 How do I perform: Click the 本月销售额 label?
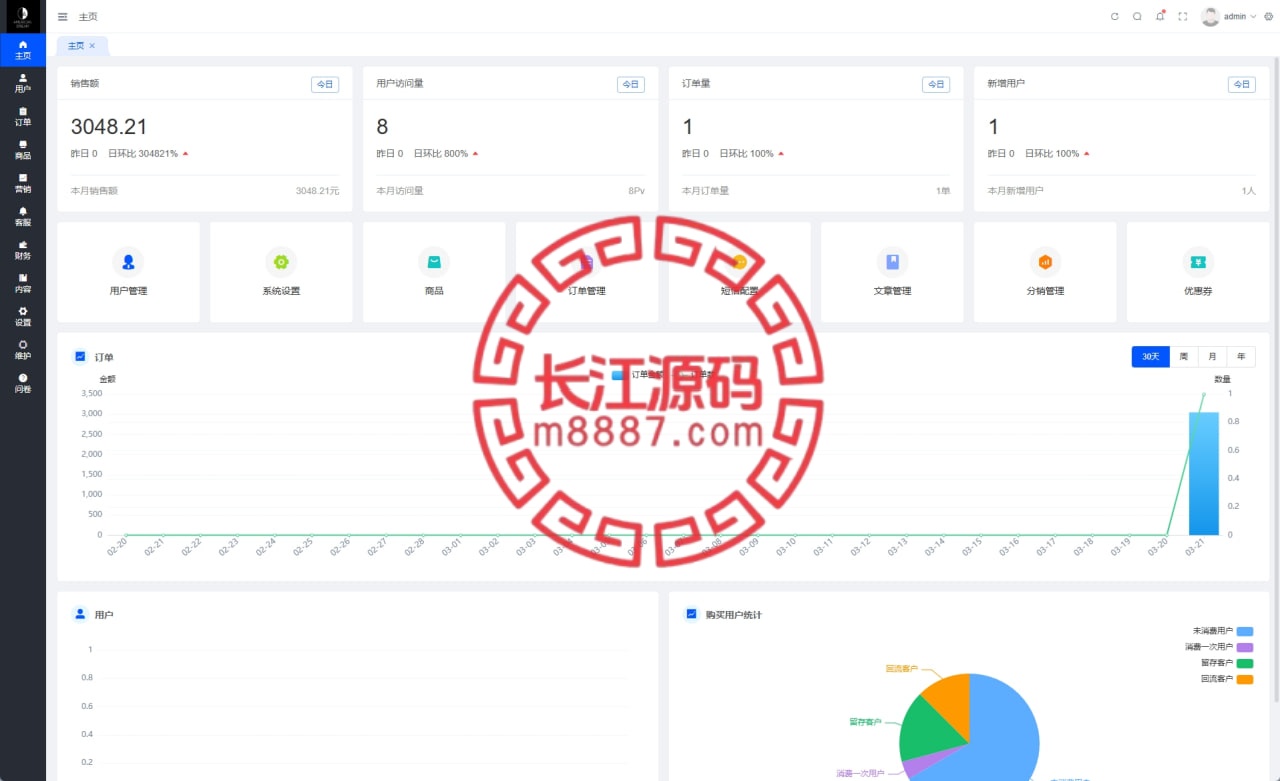coord(94,190)
